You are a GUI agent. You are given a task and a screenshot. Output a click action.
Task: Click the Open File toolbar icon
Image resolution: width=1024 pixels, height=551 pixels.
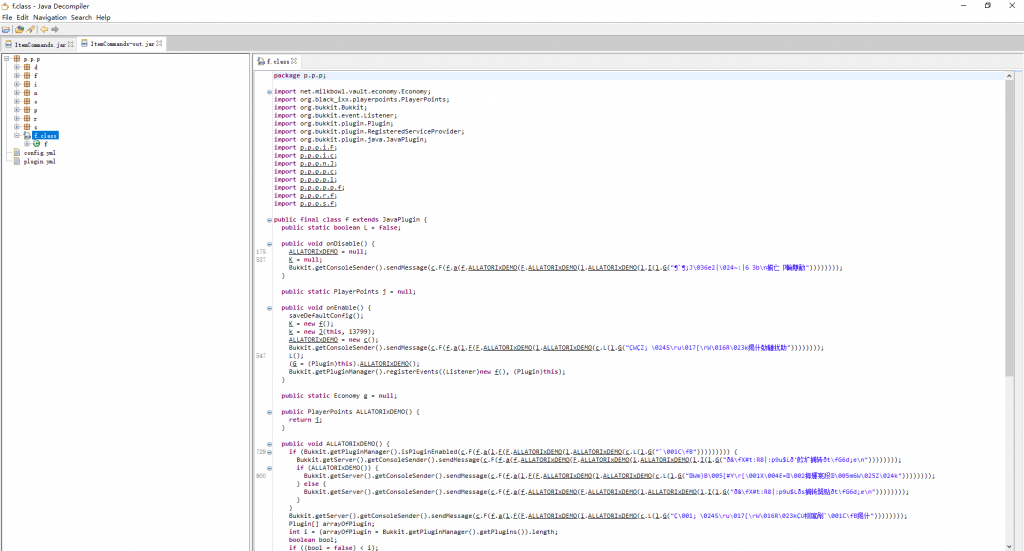[6, 29]
